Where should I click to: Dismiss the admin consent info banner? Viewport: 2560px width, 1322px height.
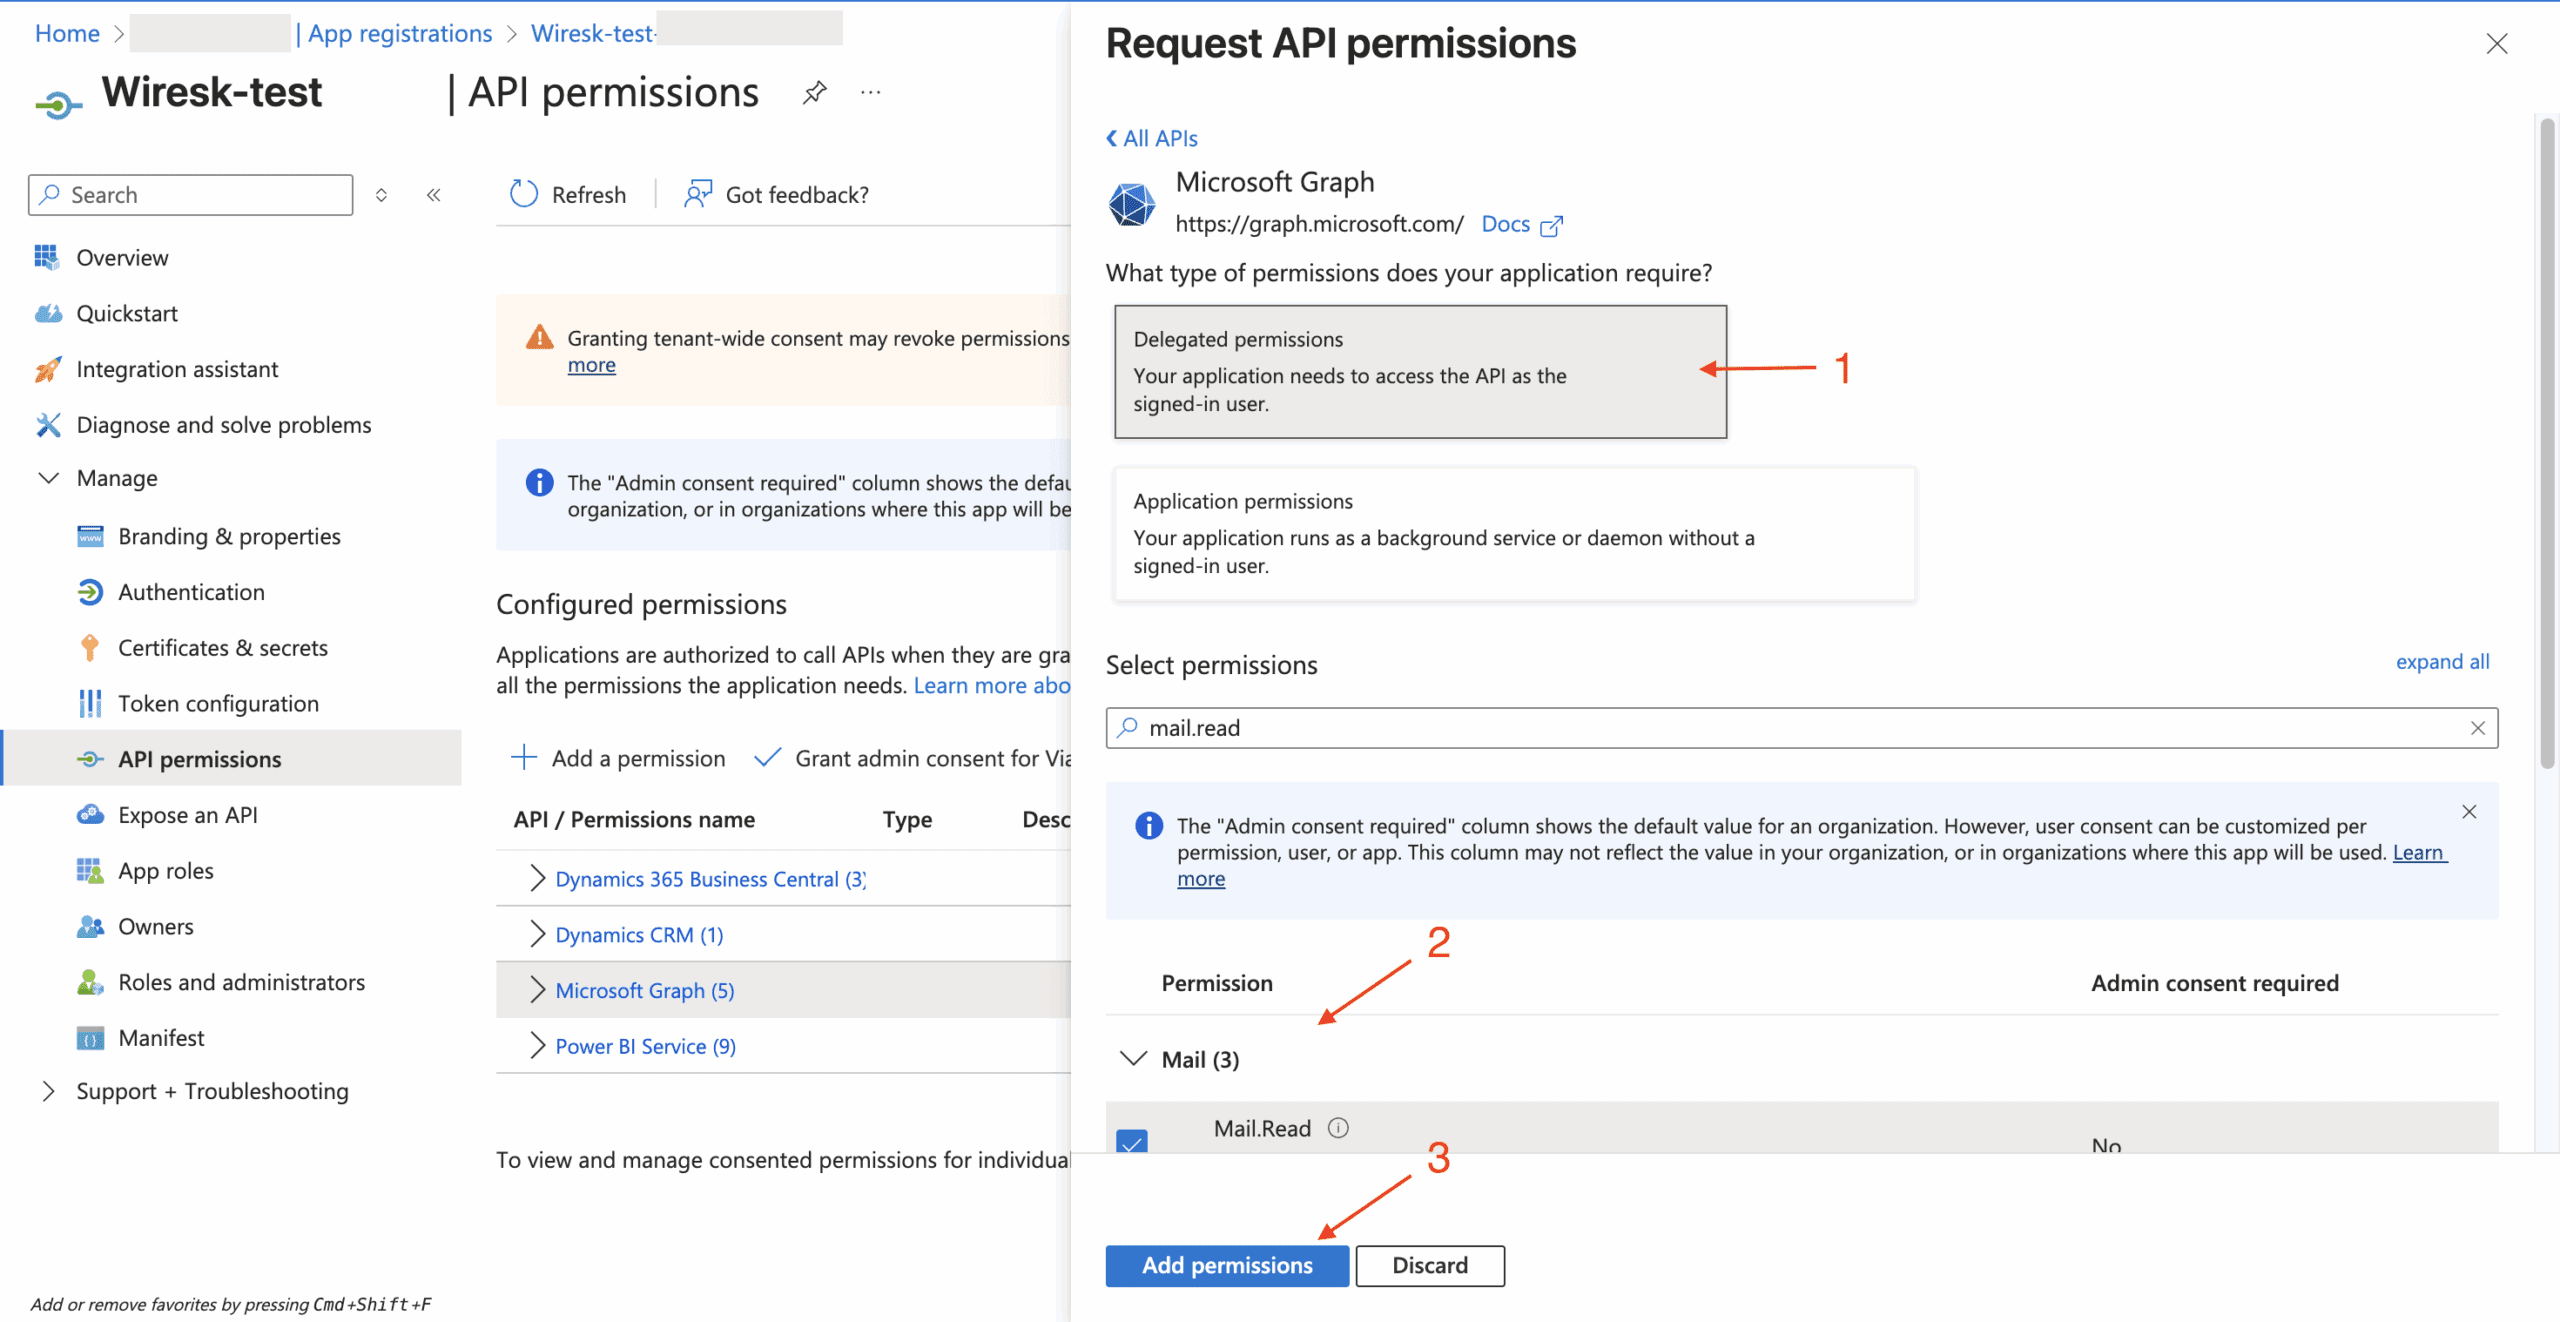[2469, 812]
